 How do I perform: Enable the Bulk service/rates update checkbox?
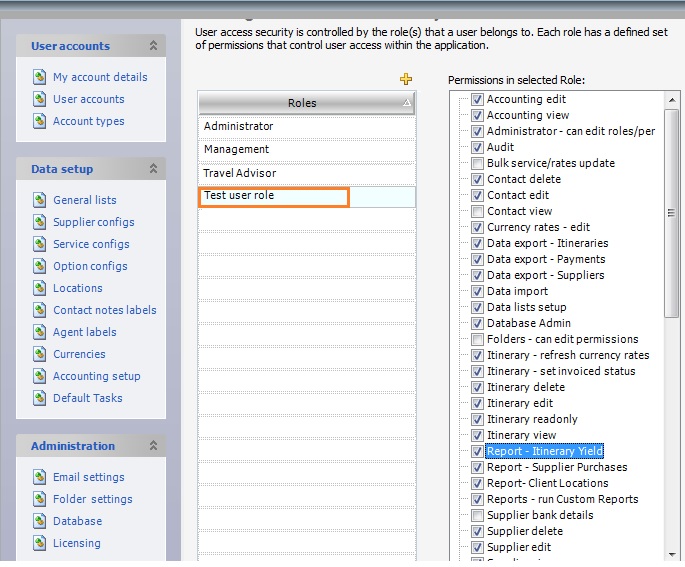(478, 163)
